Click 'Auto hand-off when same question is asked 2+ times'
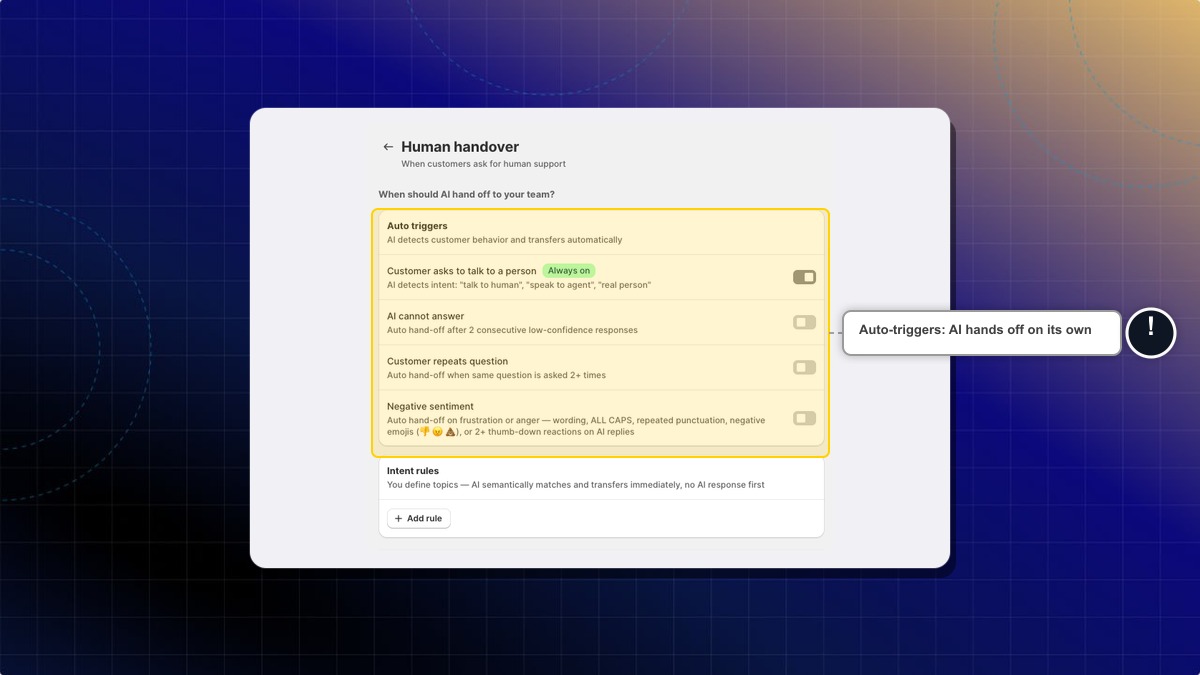The height and width of the screenshot is (675, 1200). 496,375
